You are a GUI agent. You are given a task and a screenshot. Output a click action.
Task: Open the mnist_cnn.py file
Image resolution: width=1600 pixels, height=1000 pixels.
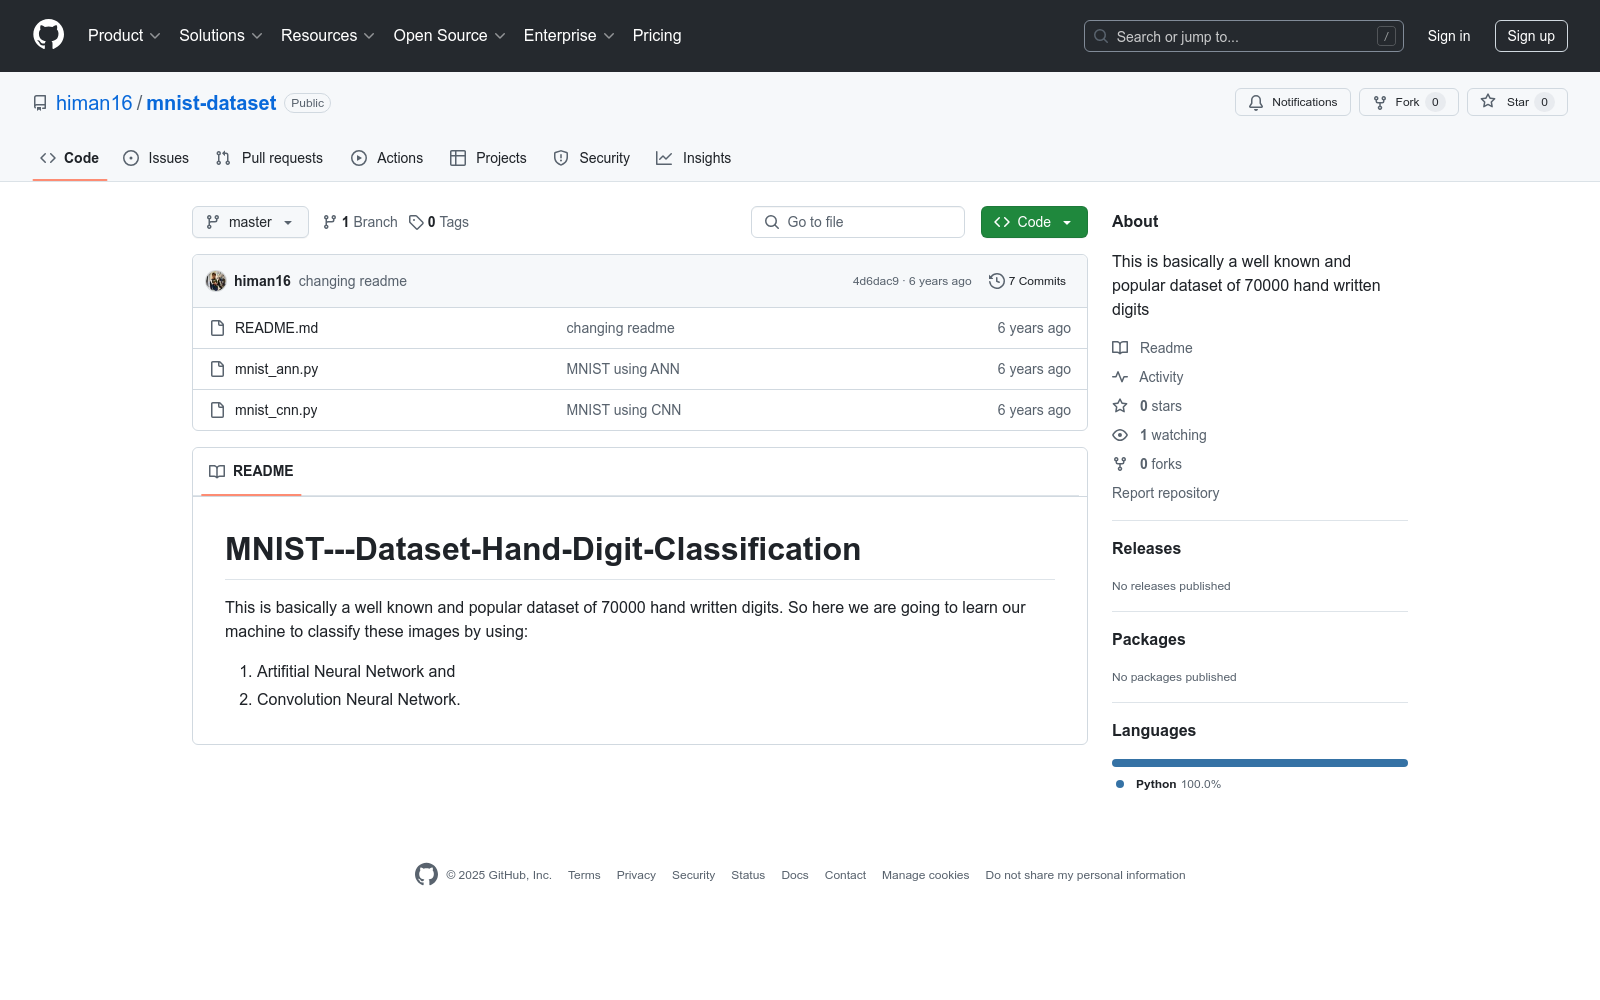276,410
